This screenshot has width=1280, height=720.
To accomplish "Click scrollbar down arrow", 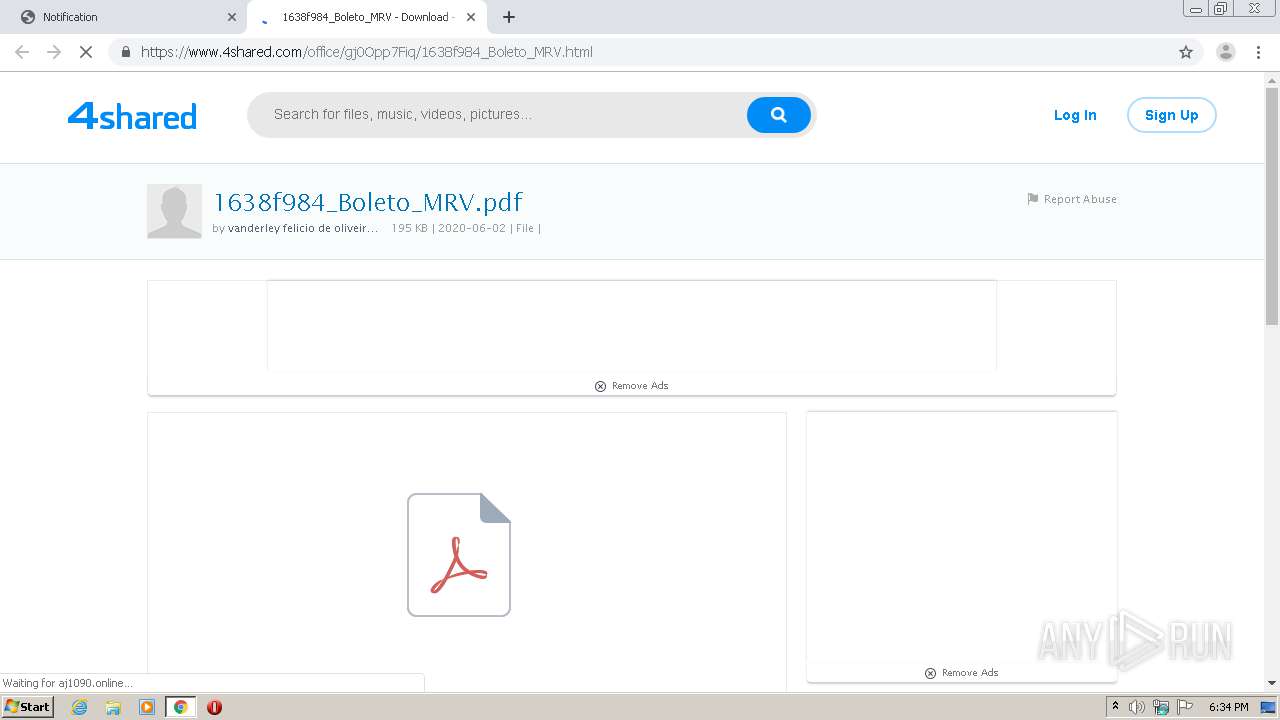I will pyautogui.click(x=1272, y=683).
